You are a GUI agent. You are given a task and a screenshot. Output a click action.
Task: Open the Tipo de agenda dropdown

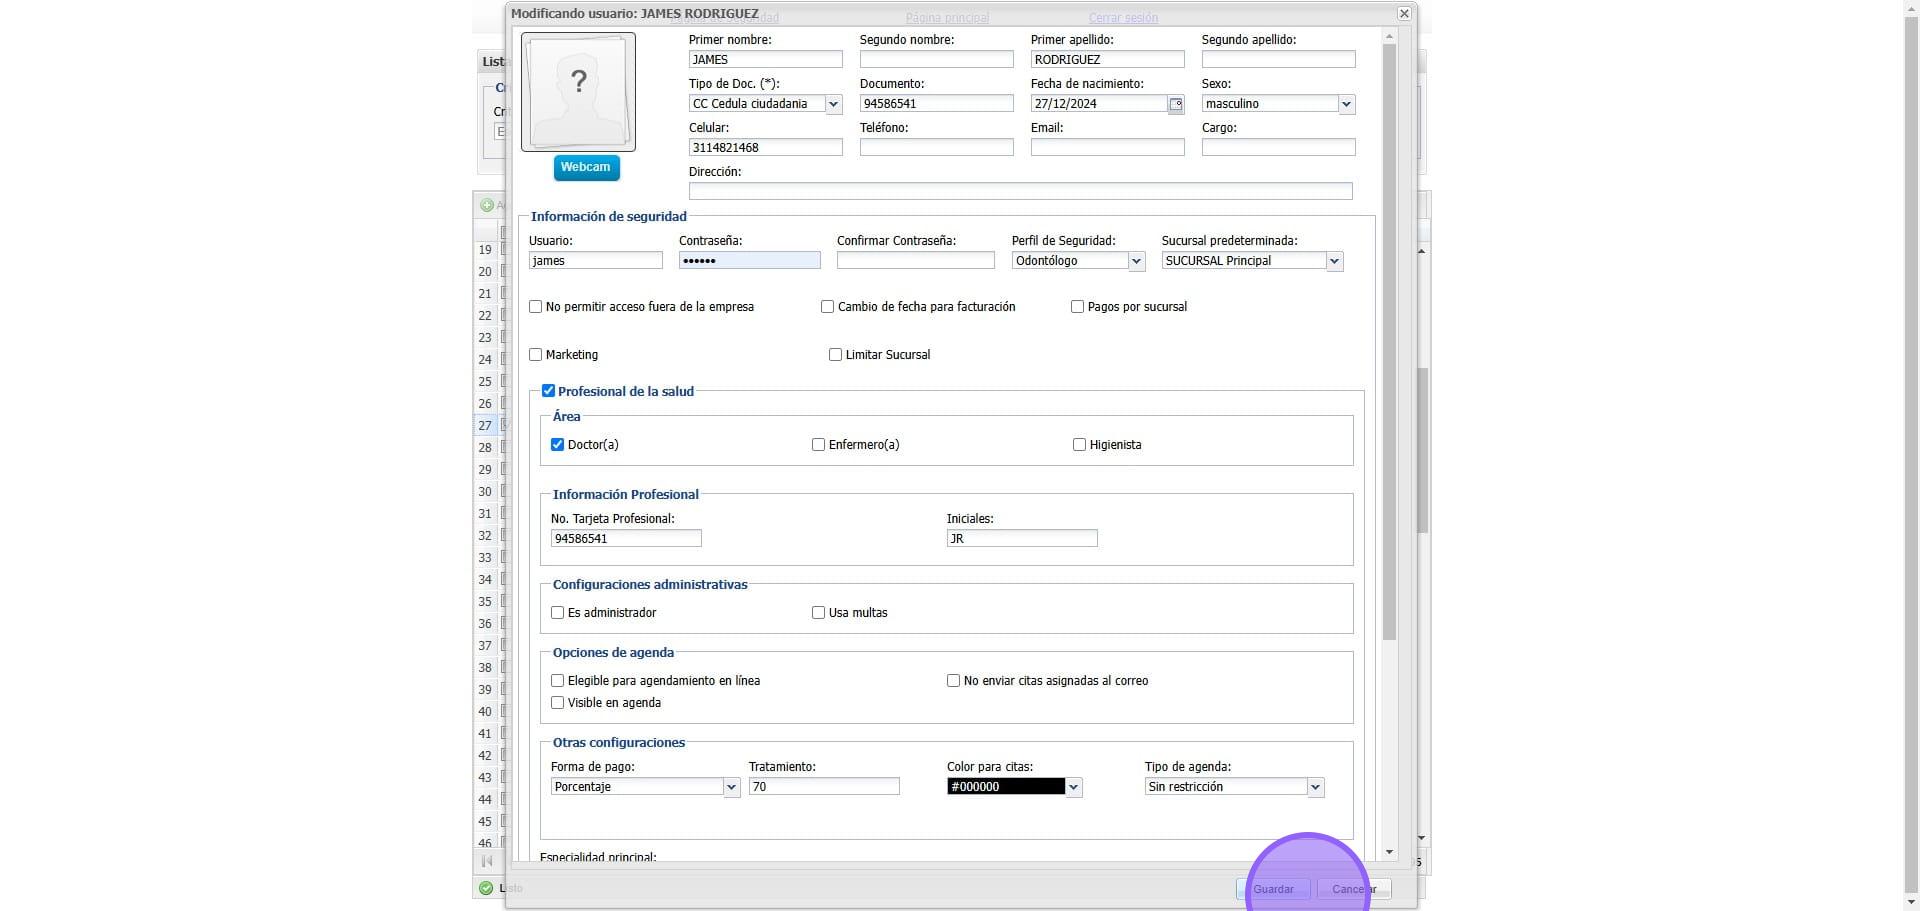coord(1315,787)
